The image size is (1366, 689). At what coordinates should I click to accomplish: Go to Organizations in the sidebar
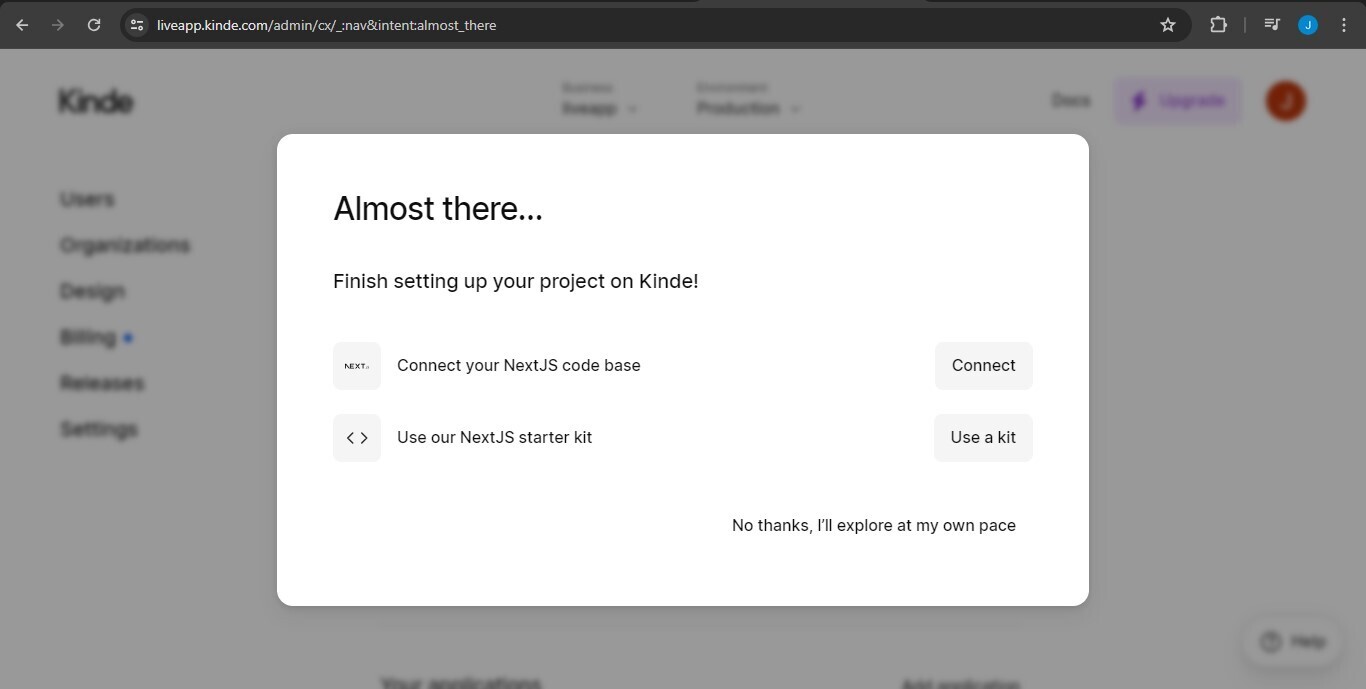pyautogui.click(x=125, y=246)
